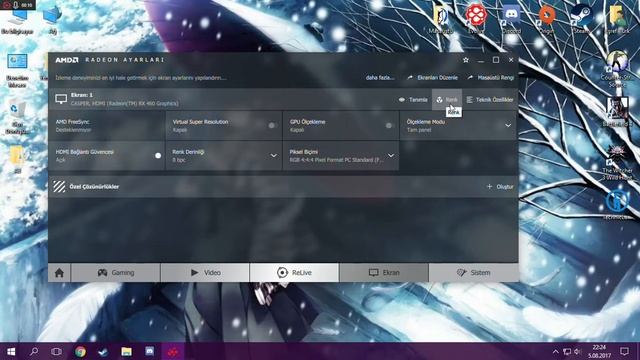Open the Geri Dönüşüm recycle bin icon
The image size is (640, 360).
[x=17, y=118]
